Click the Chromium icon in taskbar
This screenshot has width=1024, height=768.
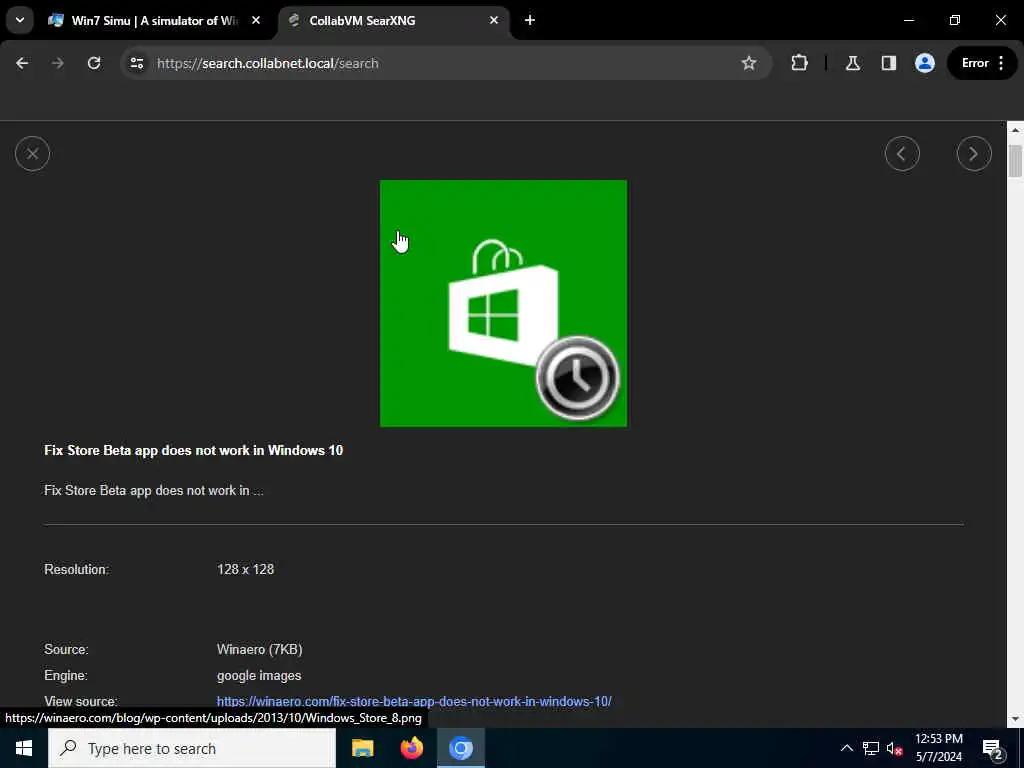pos(460,748)
